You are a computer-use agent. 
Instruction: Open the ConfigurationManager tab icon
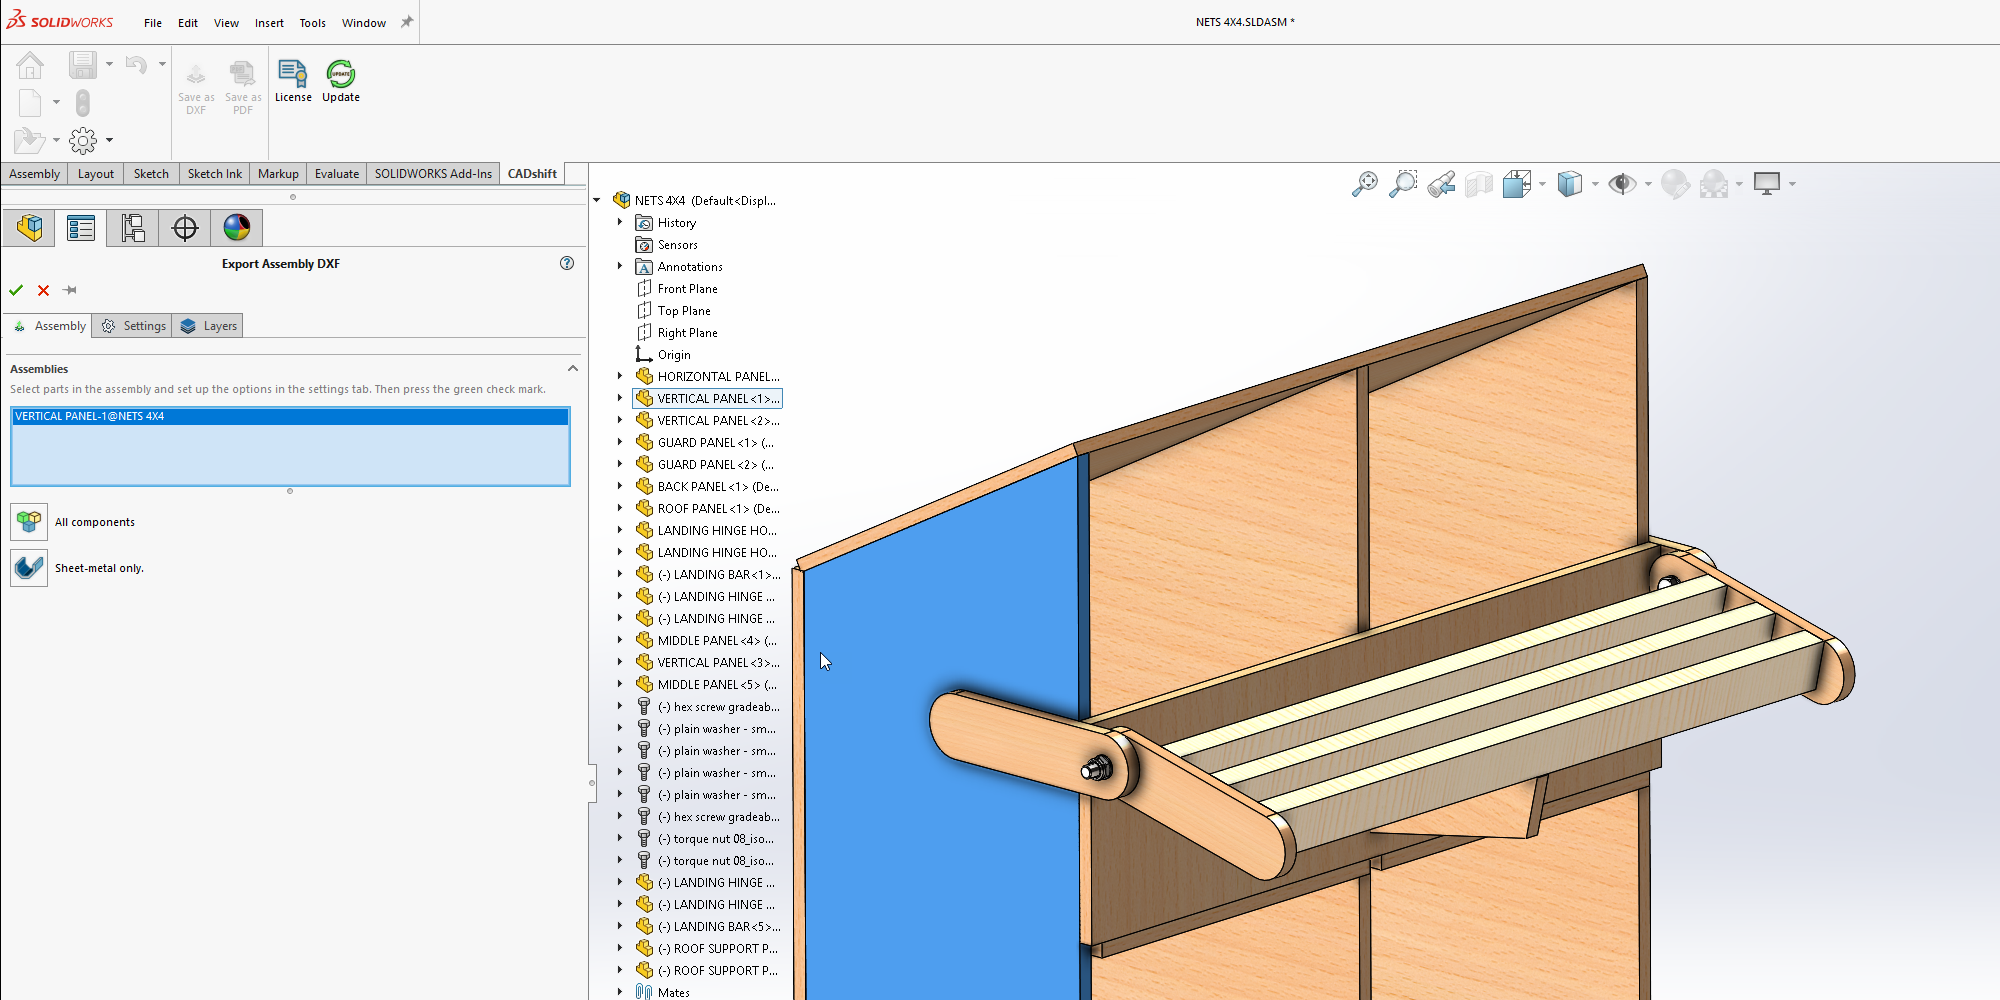tap(133, 228)
